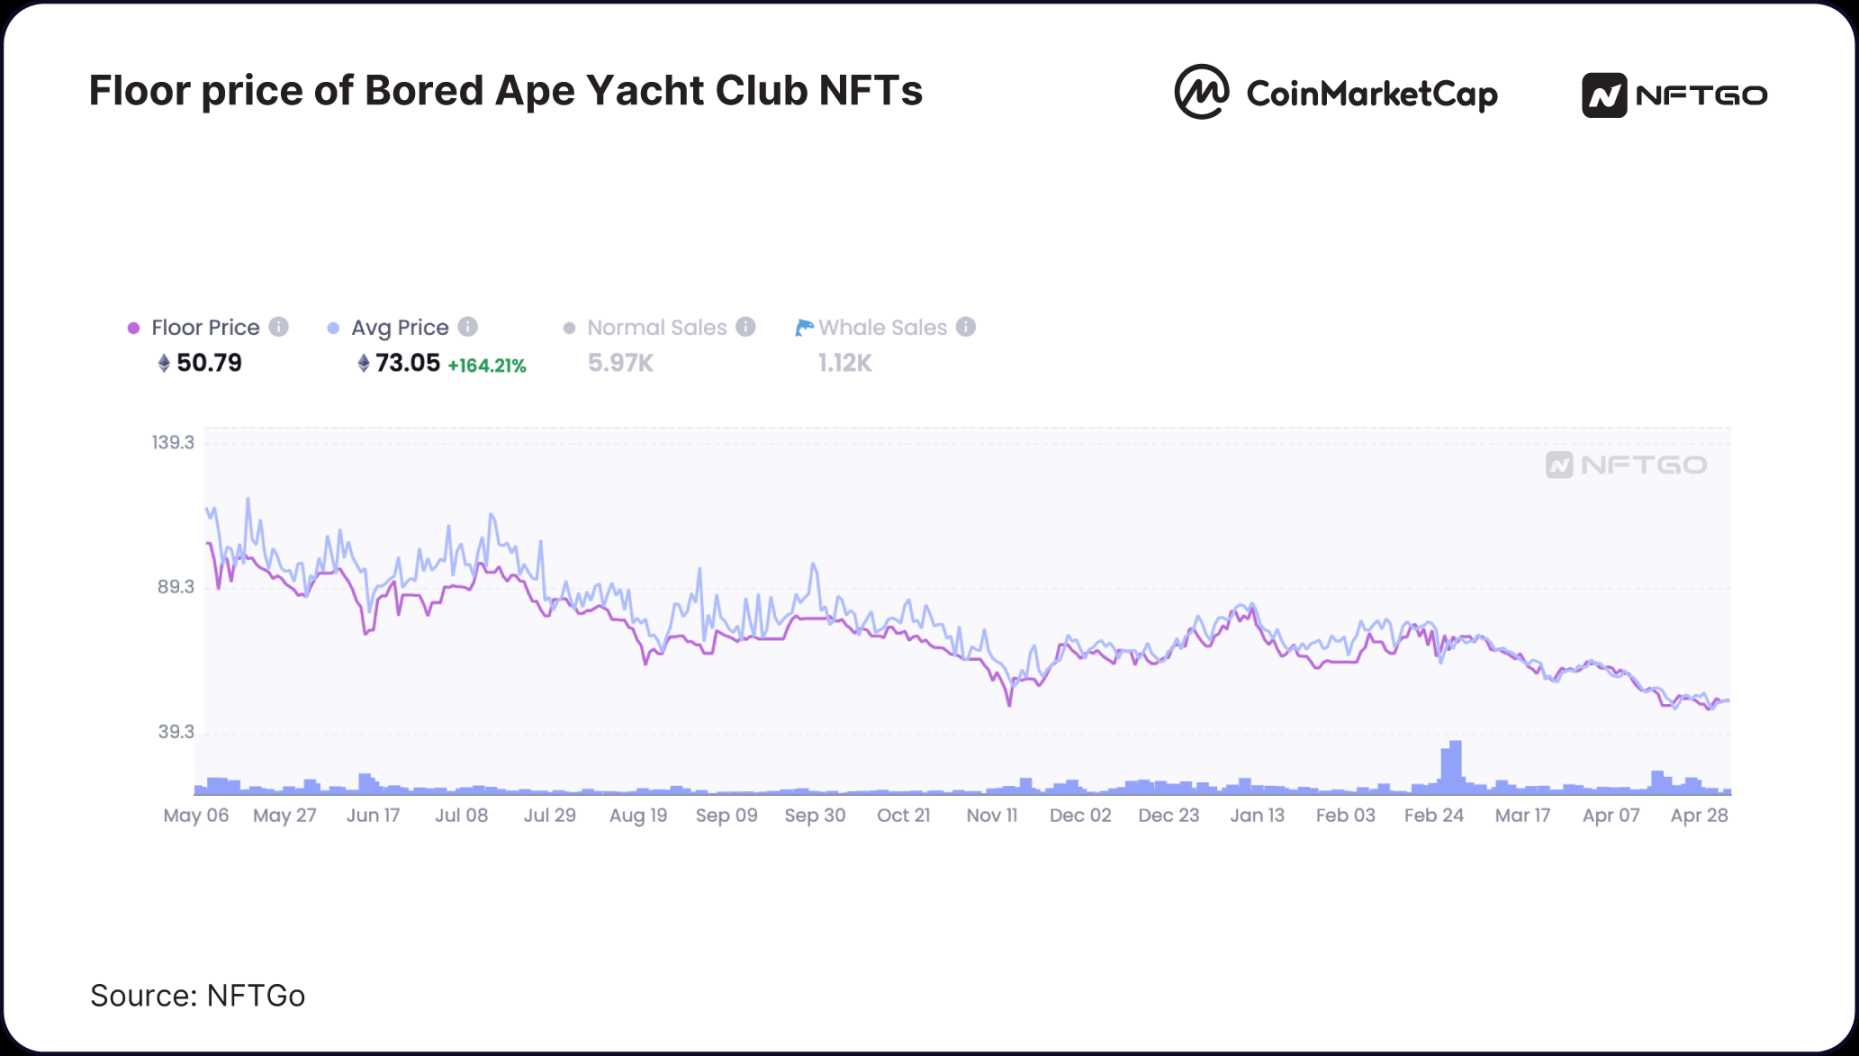Click the +164.21% change value
Viewport: 1859px width, 1056px height.
tap(487, 366)
